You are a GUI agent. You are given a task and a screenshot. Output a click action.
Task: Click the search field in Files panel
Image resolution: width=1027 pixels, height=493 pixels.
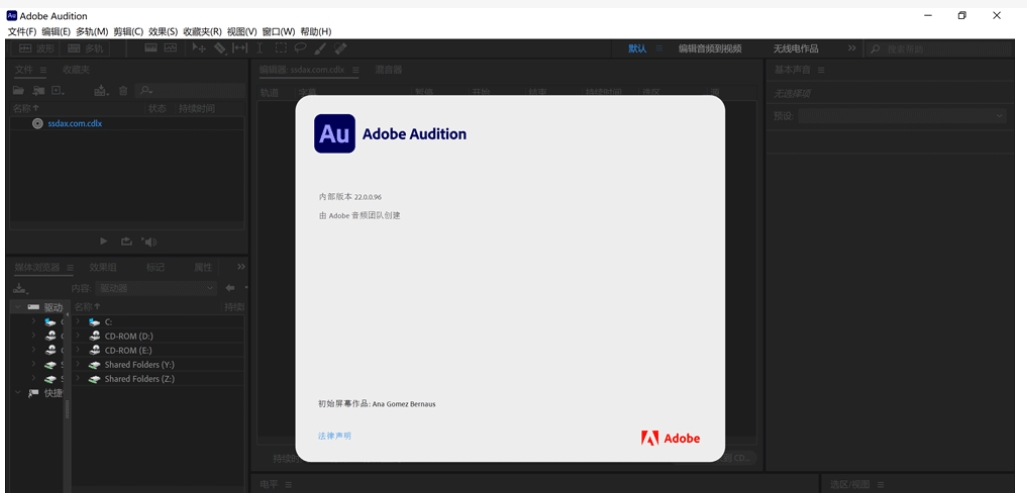pos(190,91)
